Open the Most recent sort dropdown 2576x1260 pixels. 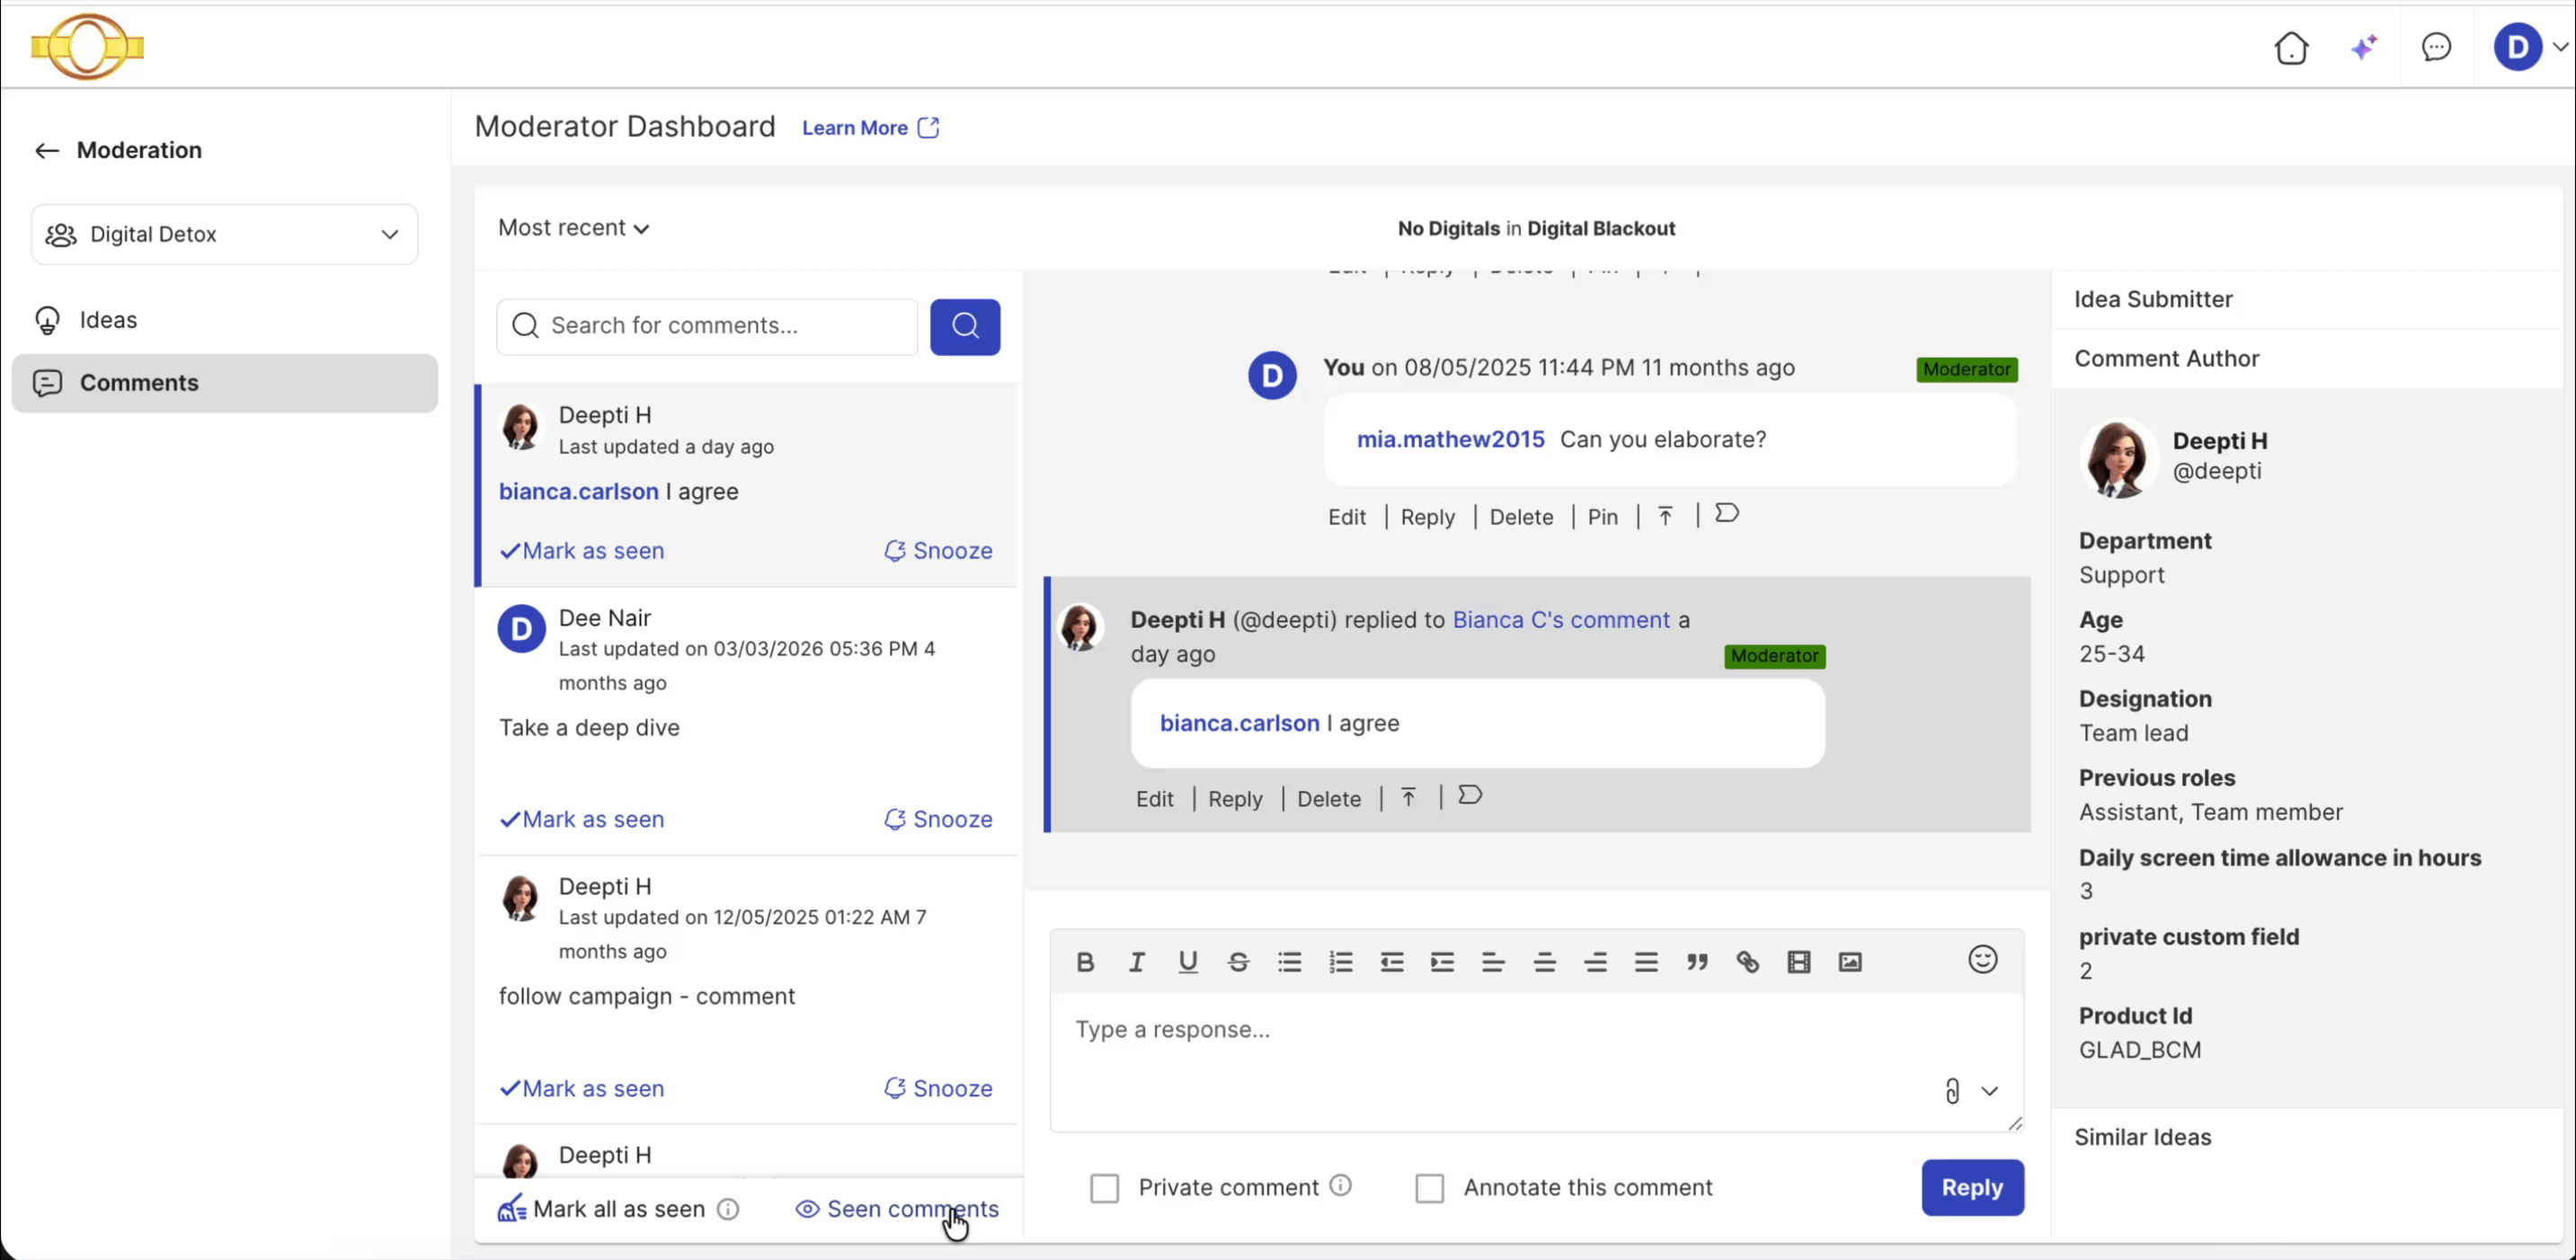pyautogui.click(x=574, y=228)
